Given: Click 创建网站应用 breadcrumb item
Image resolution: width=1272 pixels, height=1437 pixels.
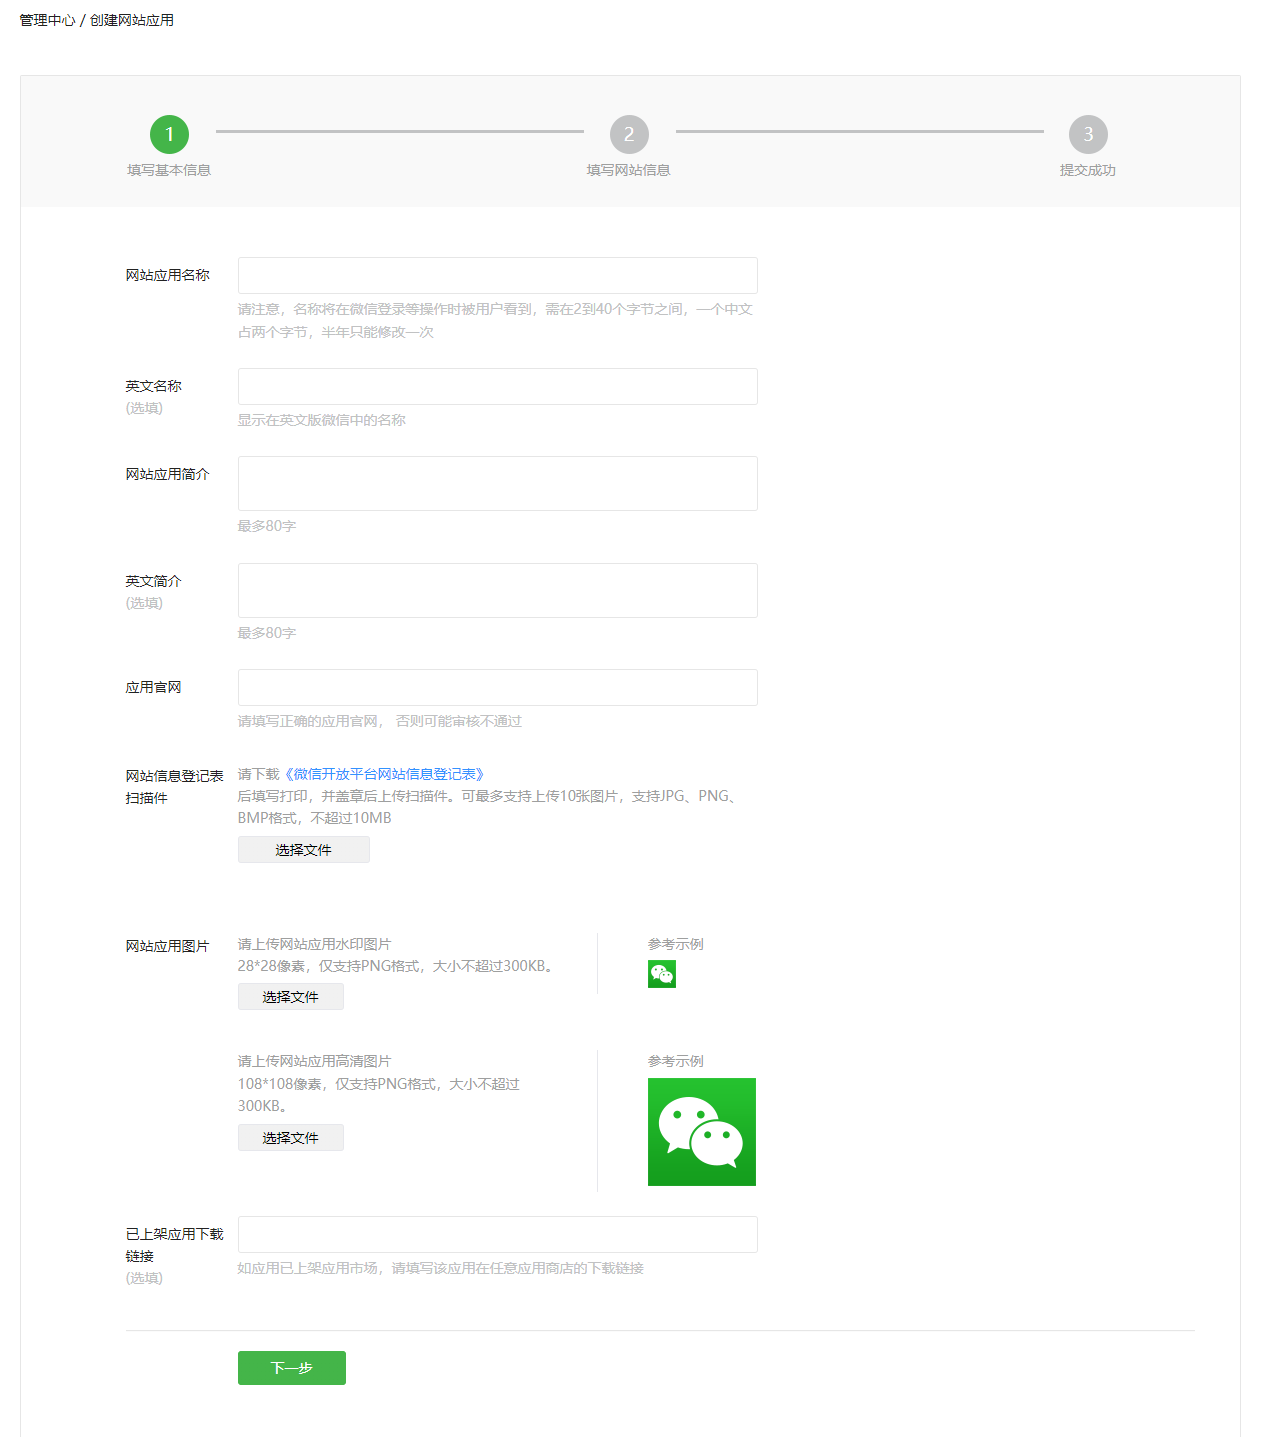Looking at the screenshot, I should click(x=132, y=20).
